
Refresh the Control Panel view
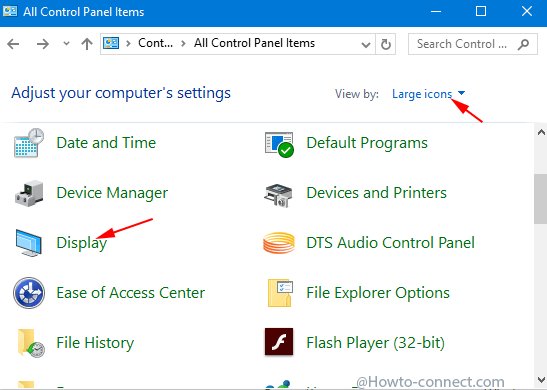click(385, 44)
